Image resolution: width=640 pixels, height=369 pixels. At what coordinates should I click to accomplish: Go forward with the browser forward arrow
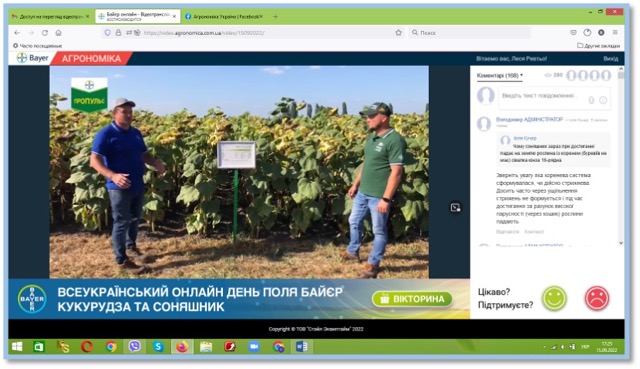point(31,33)
